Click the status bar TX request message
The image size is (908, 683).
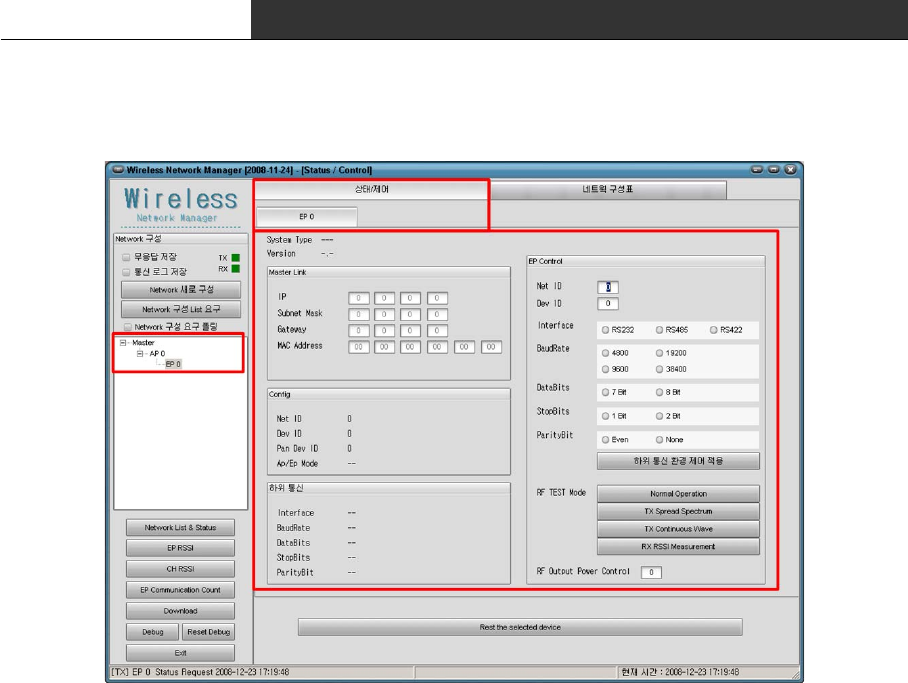pyautogui.click(x=200, y=672)
